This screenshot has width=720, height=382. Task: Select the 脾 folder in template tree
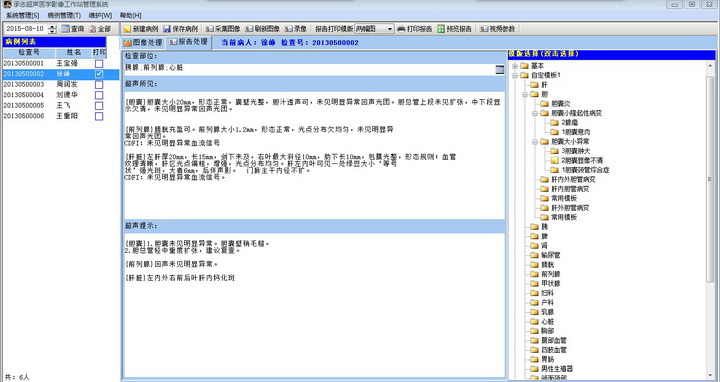pyautogui.click(x=539, y=236)
